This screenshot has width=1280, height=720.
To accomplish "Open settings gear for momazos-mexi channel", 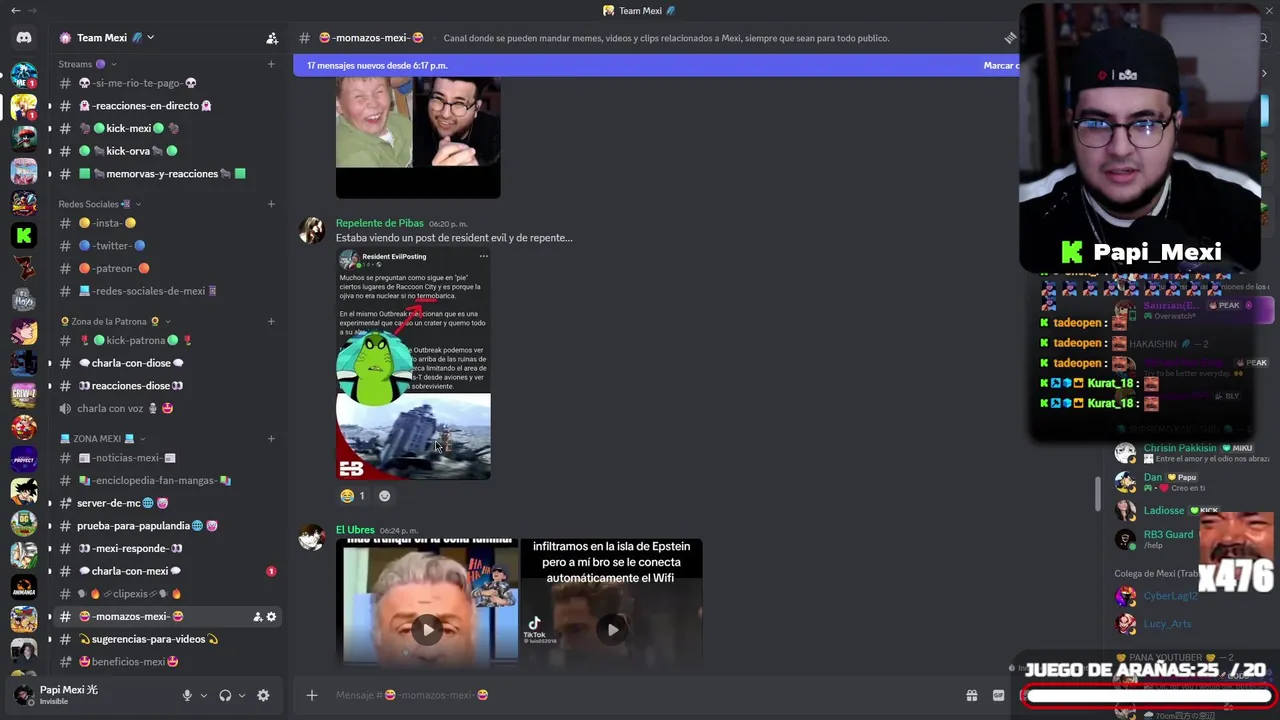I will click(x=271, y=617).
